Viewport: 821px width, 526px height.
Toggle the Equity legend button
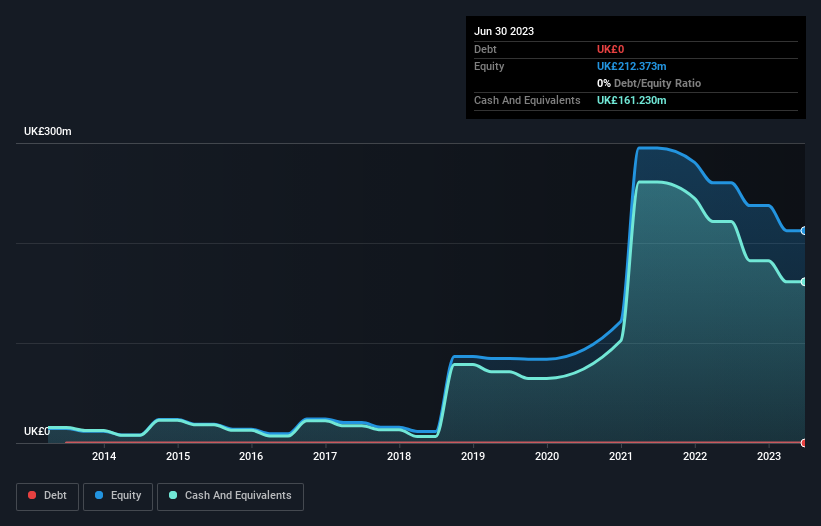point(118,496)
